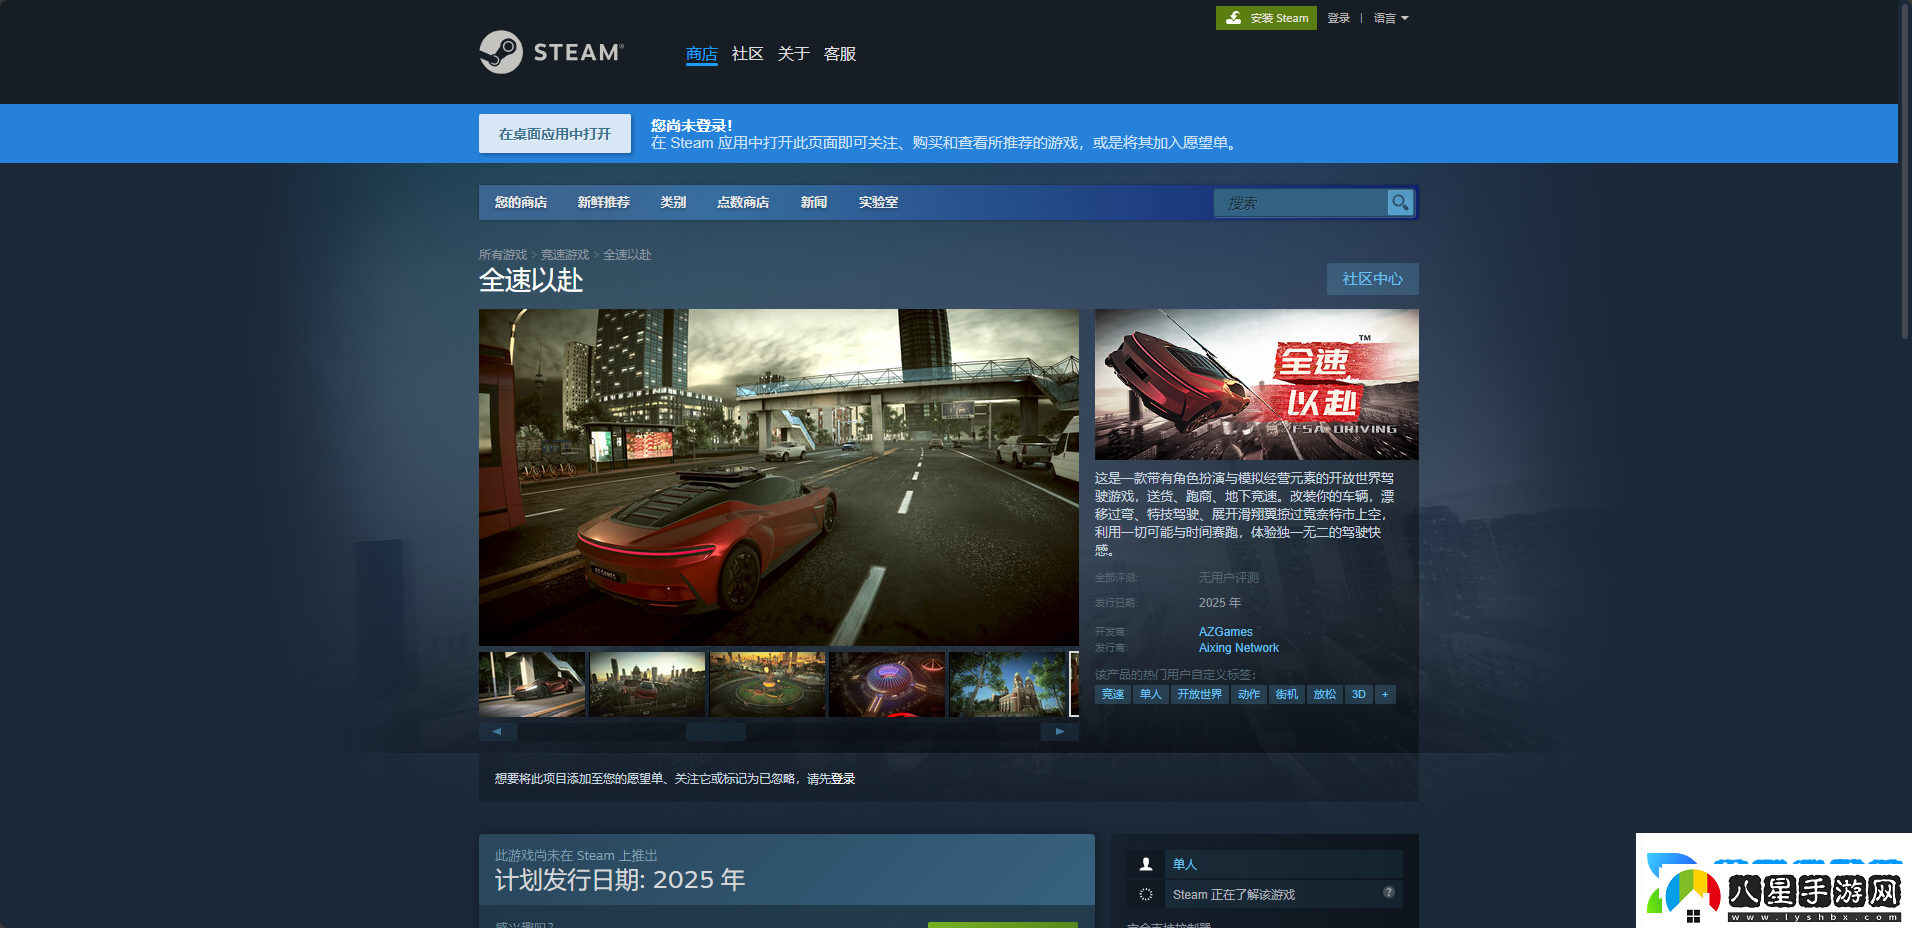Image resolution: width=1912 pixels, height=928 pixels.
Task: Open the 实验室 labs tab
Action: point(878,202)
